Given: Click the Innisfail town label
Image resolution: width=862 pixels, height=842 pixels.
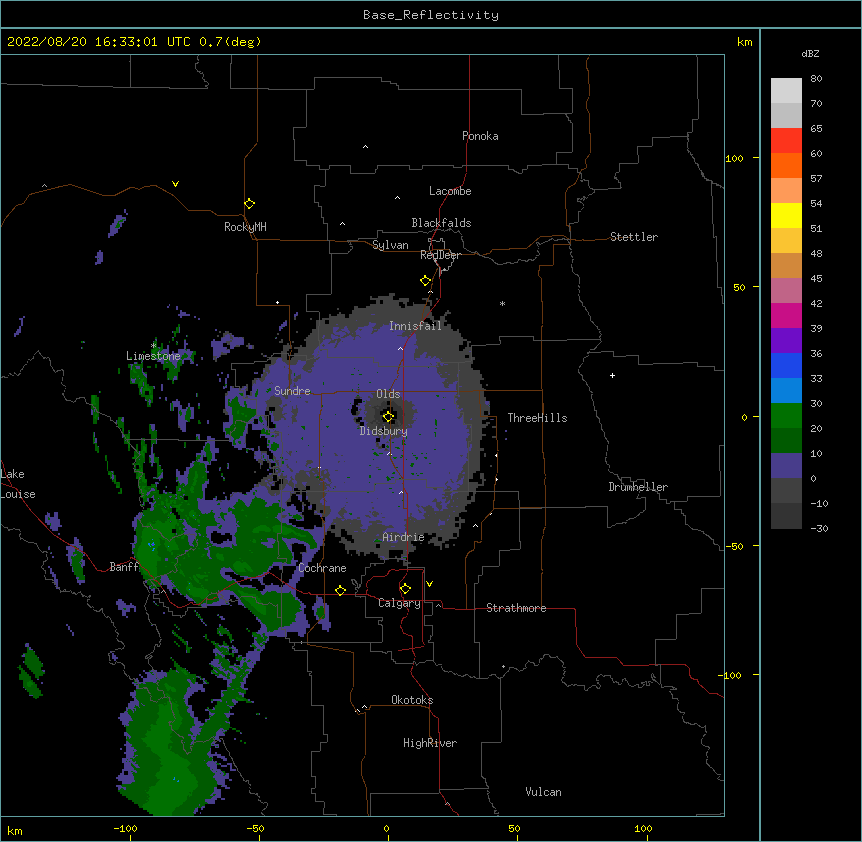Looking at the screenshot, I should 416,326.
